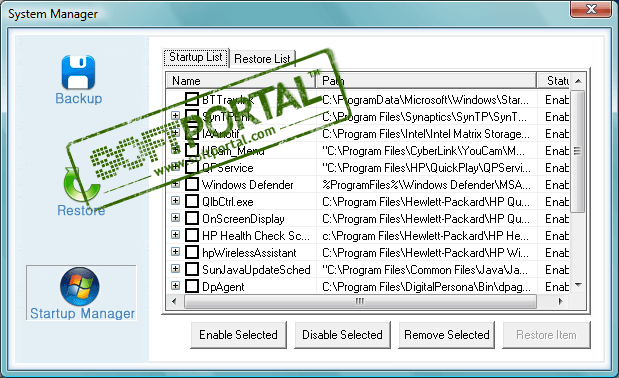This screenshot has width=619, height=378.
Task: Click the vertical scrollbar thumb
Action: click(x=578, y=152)
